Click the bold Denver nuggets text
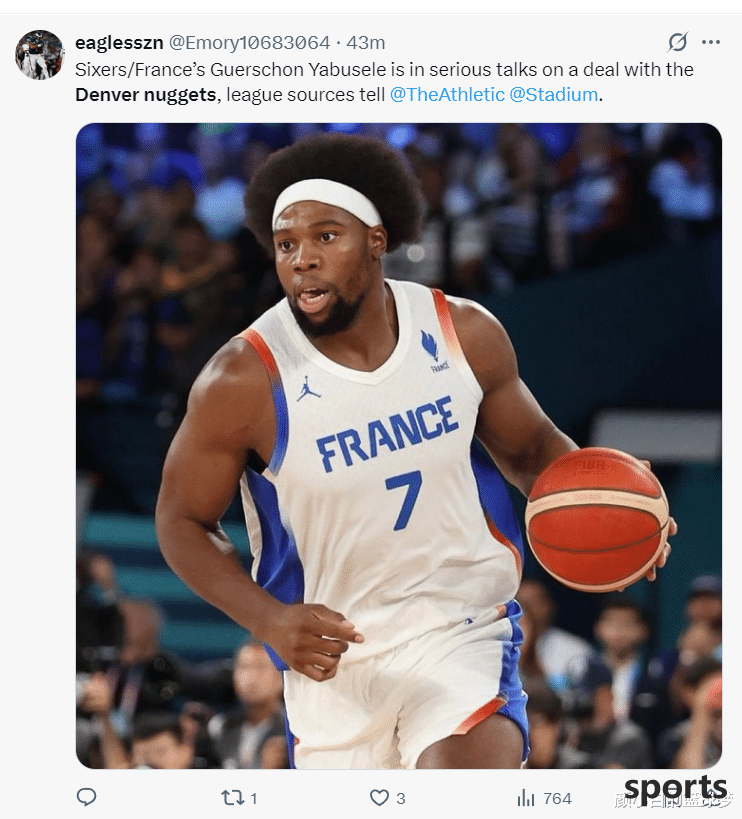This screenshot has height=819, width=742. click(x=146, y=95)
